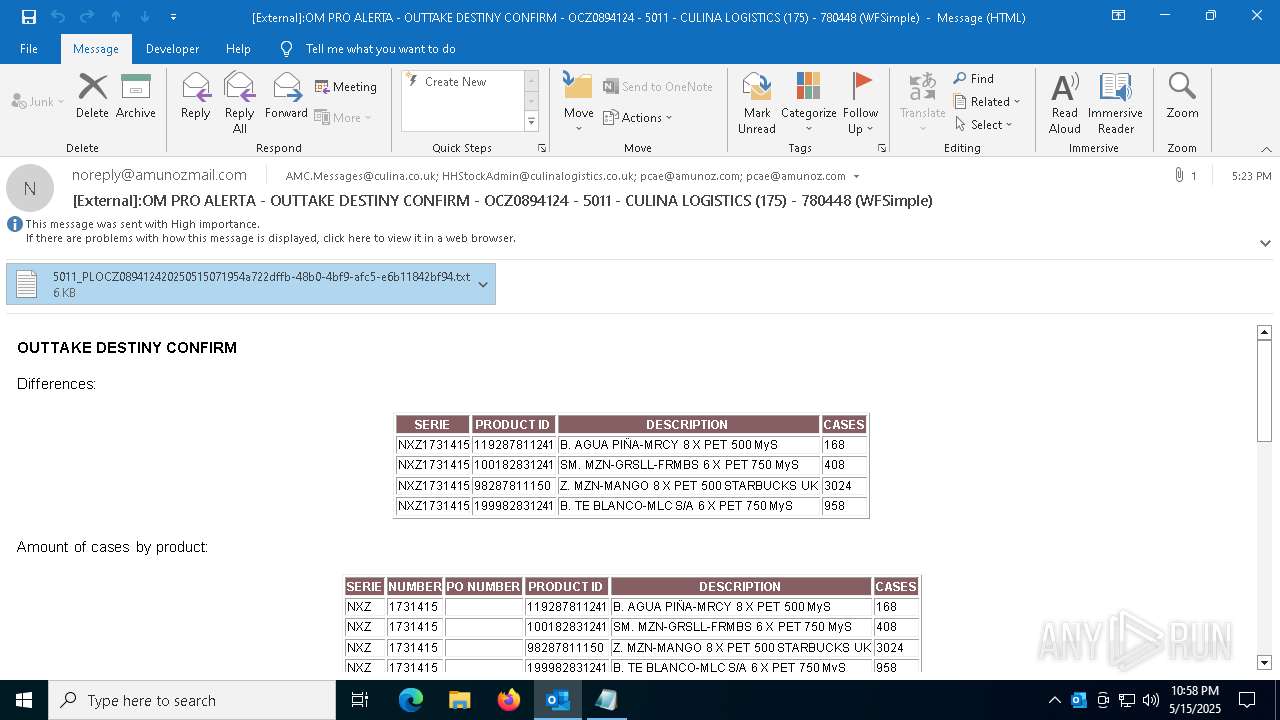
Task: Expand the message header chevron
Action: pyautogui.click(x=1265, y=243)
